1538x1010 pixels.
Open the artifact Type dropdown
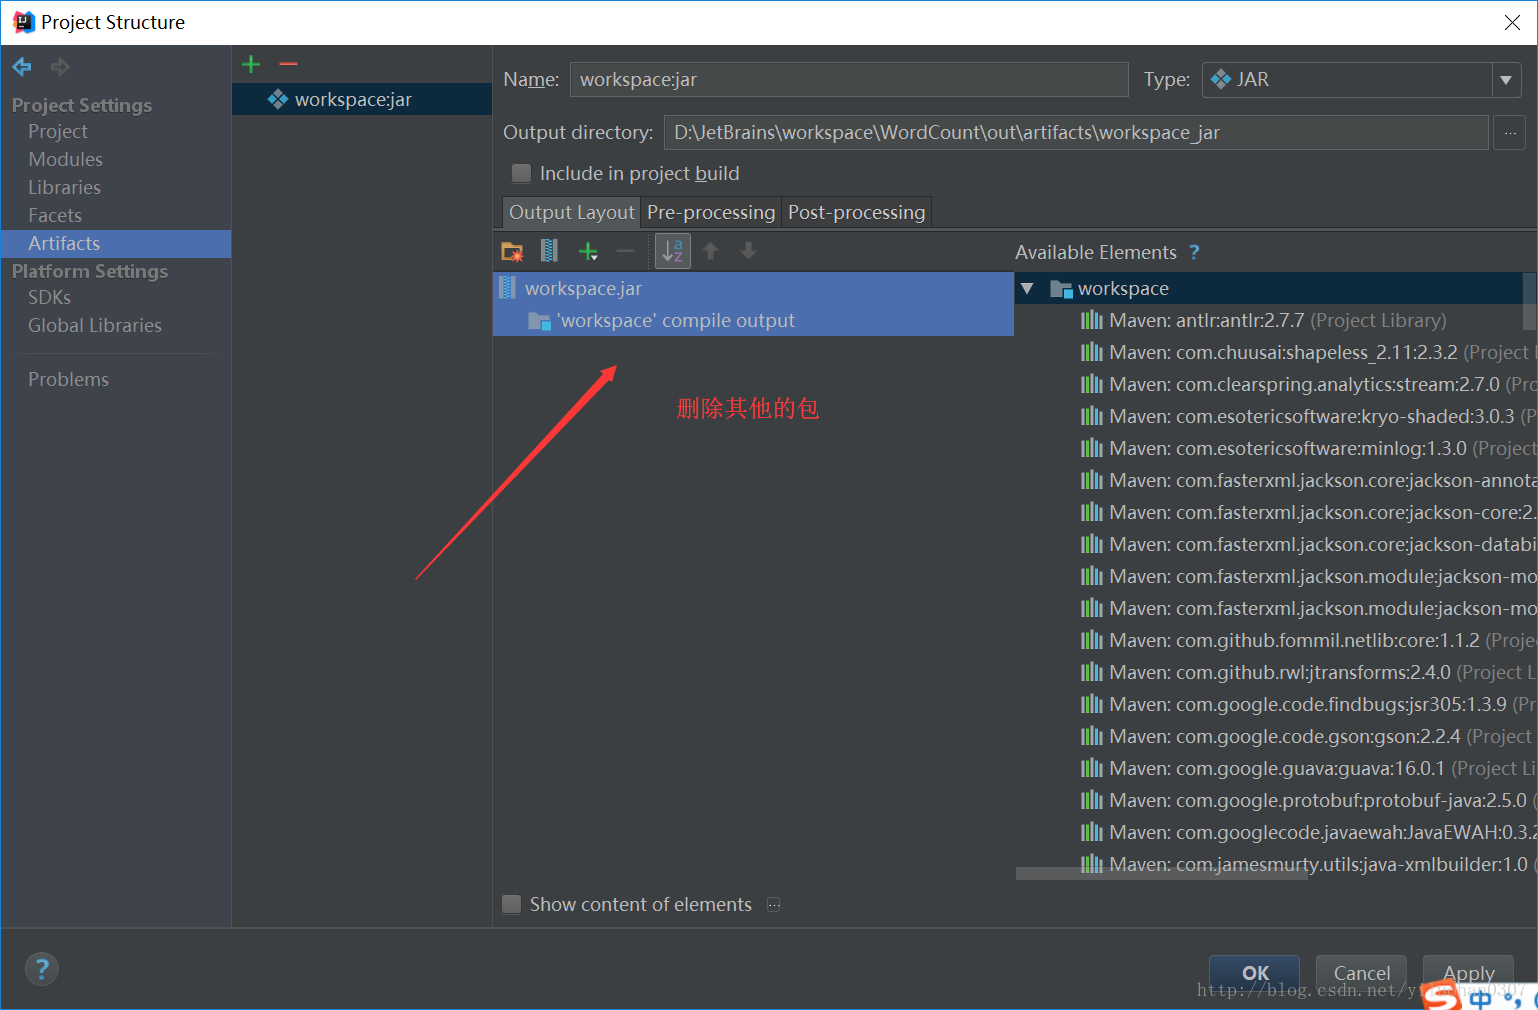coord(1506,80)
